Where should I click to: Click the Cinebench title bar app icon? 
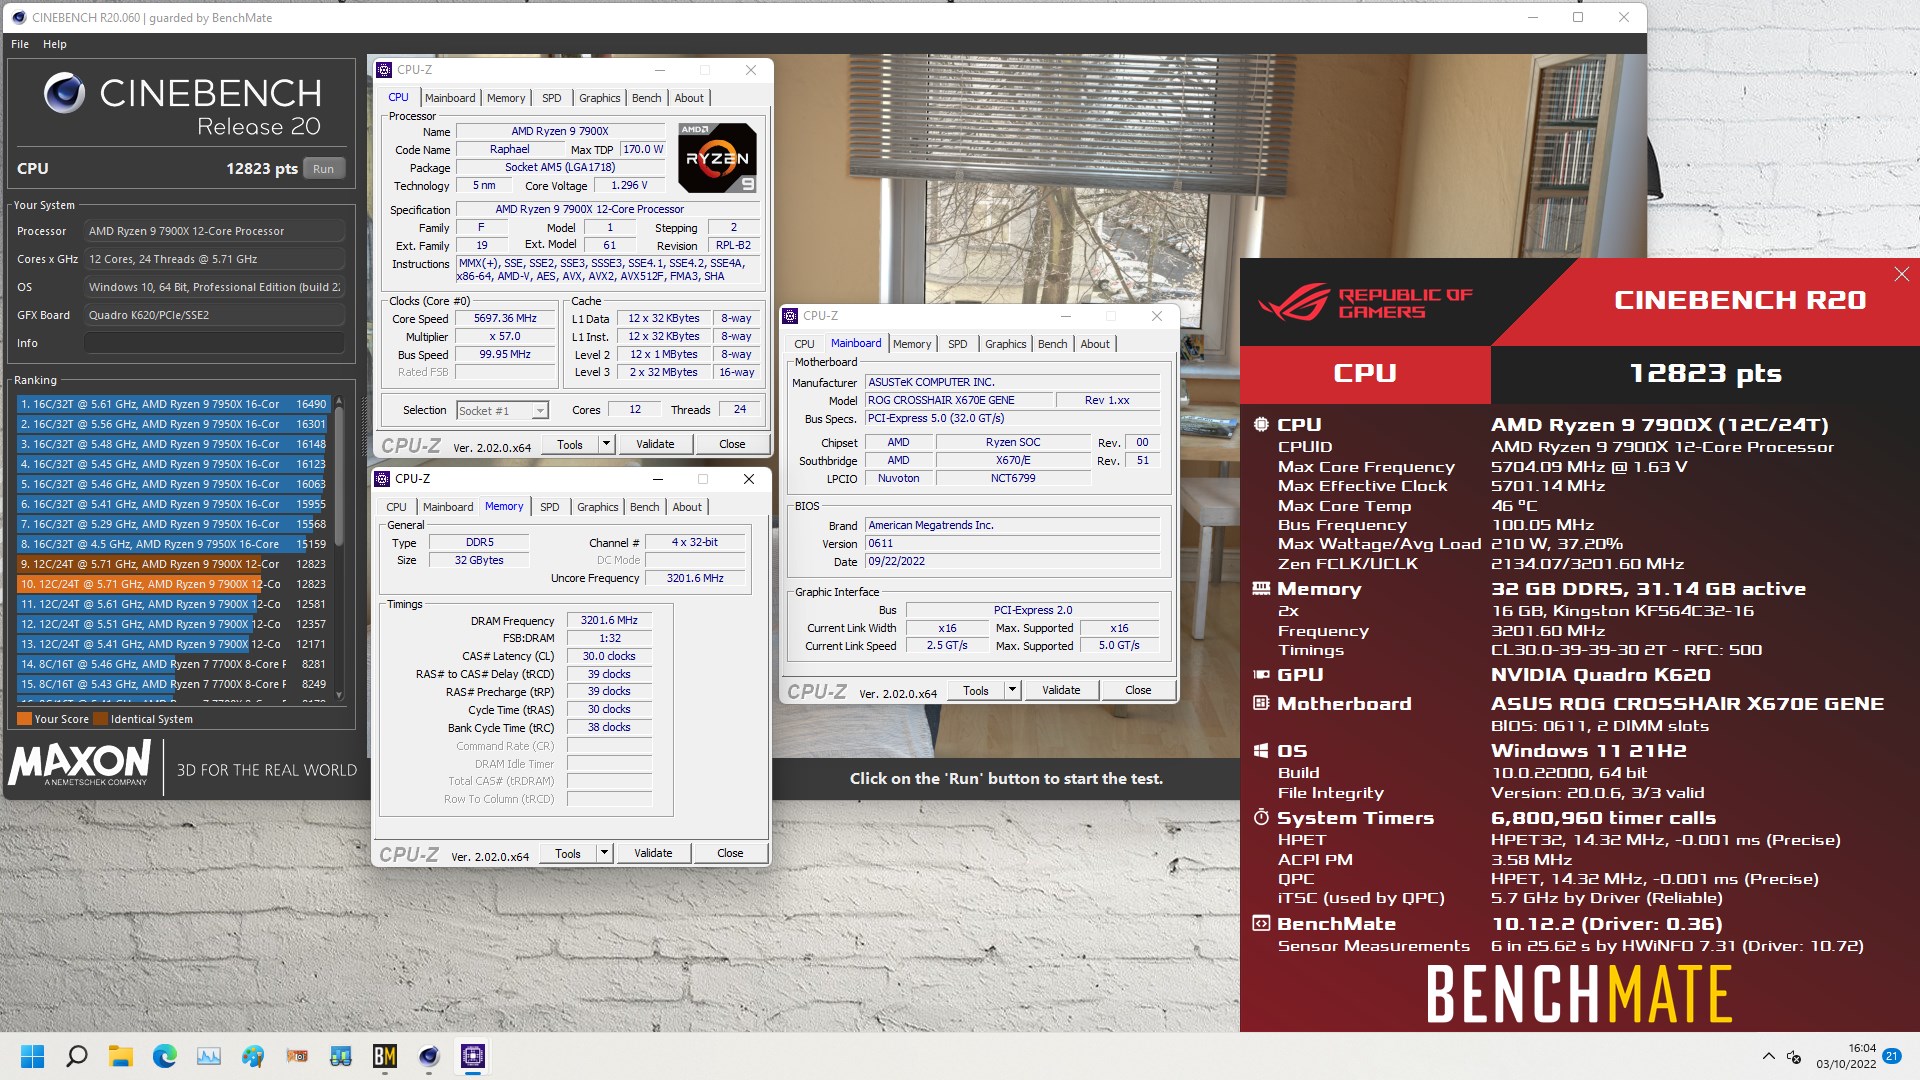[x=18, y=17]
